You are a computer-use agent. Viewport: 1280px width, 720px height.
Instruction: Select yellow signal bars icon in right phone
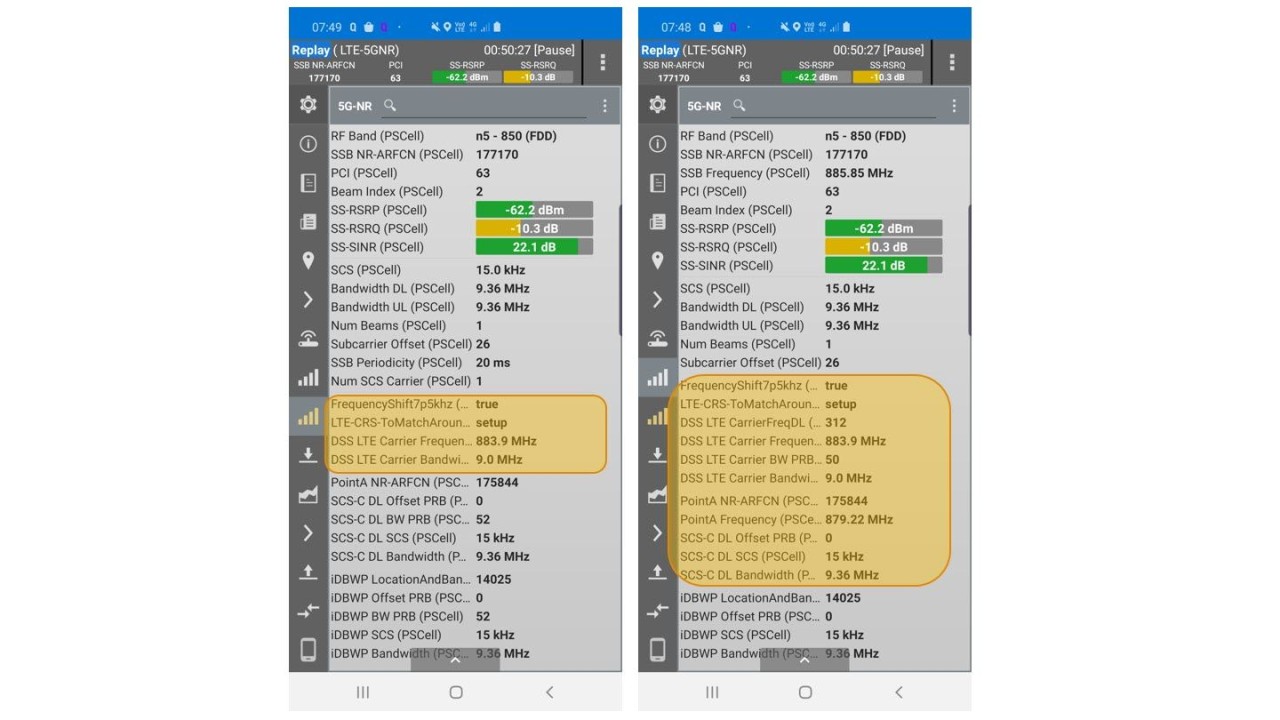pos(657,416)
